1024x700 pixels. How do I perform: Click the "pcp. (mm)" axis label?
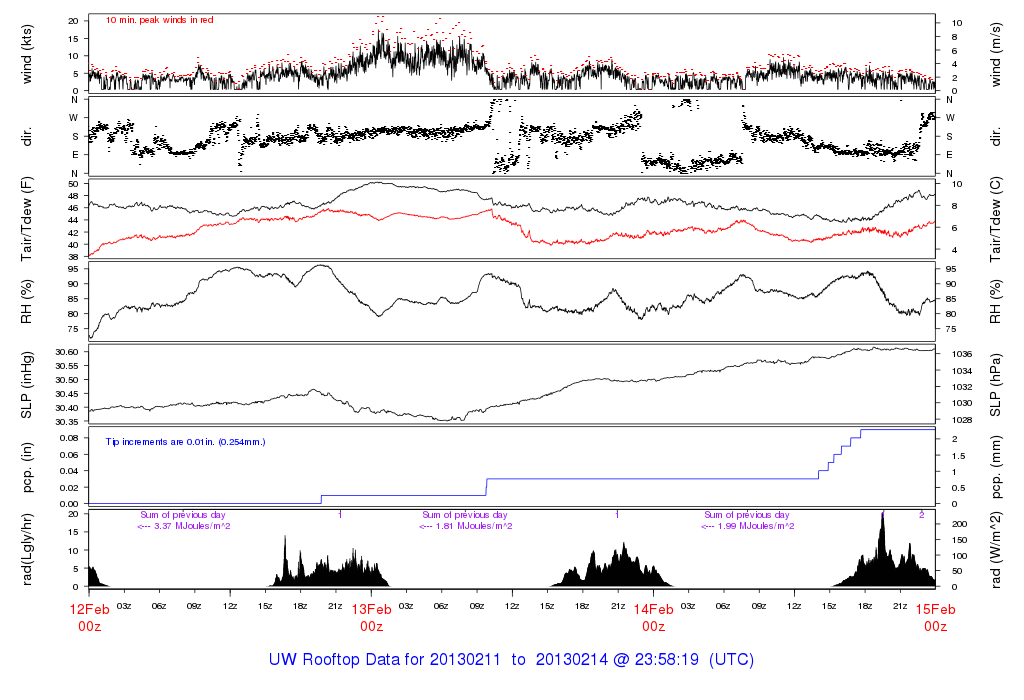tap(995, 468)
